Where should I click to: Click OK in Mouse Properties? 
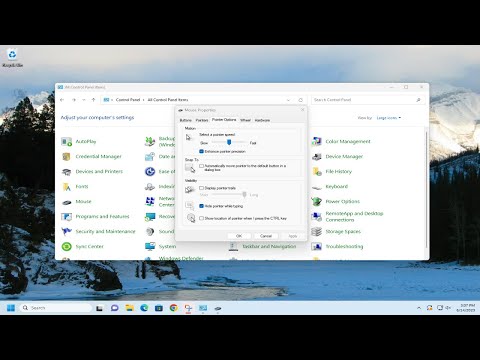[239, 236]
